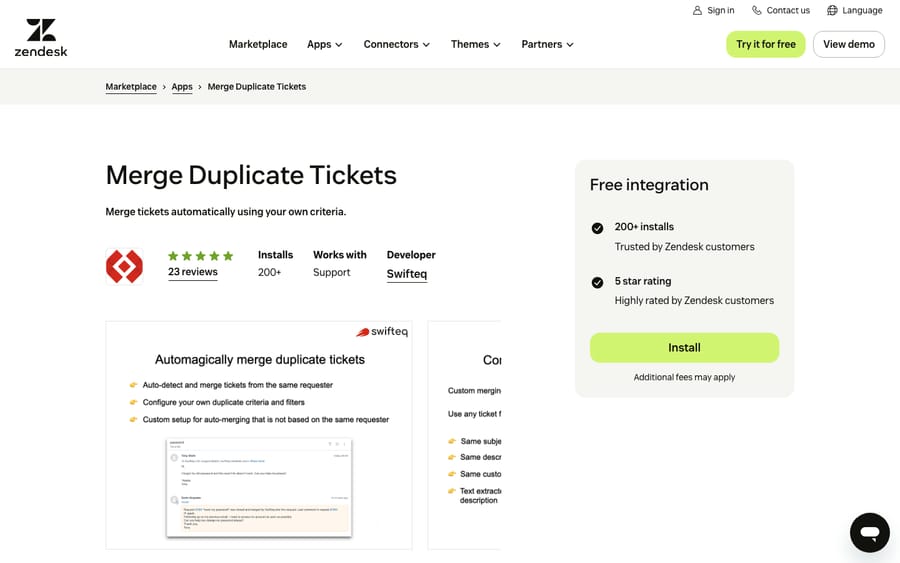The width and height of the screenshot is (900, 563).
Task: Click the Merge tickets automatically description text
Action: pos(226,212)
